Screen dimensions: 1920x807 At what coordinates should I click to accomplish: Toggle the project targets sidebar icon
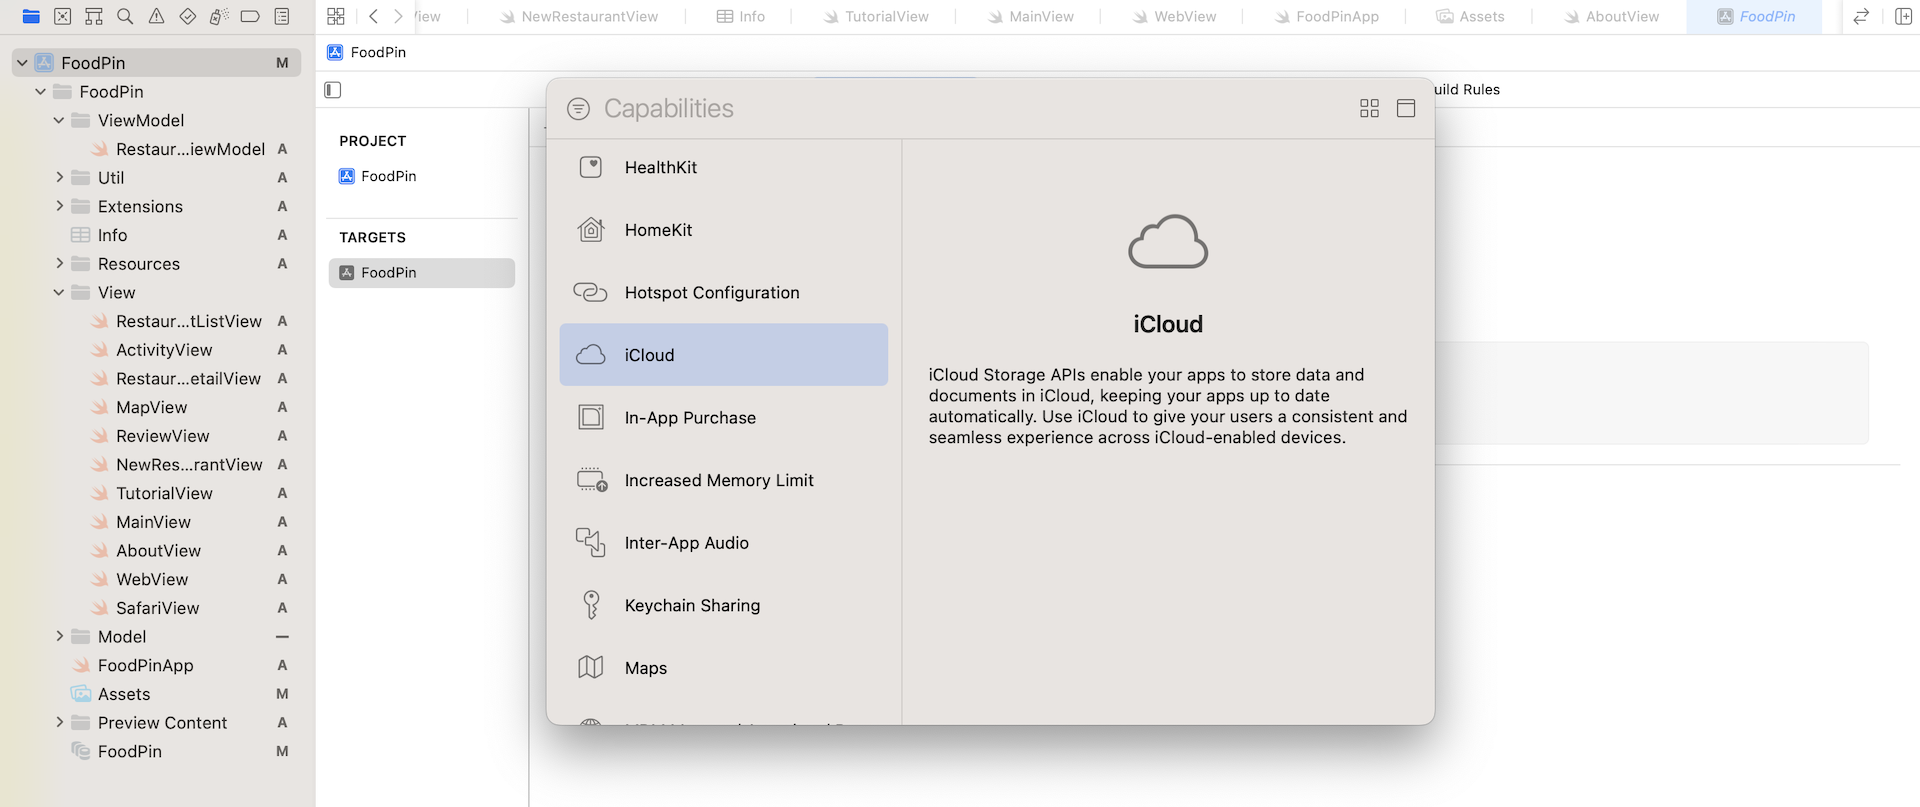pyautogui.click(x=333, y=90)
